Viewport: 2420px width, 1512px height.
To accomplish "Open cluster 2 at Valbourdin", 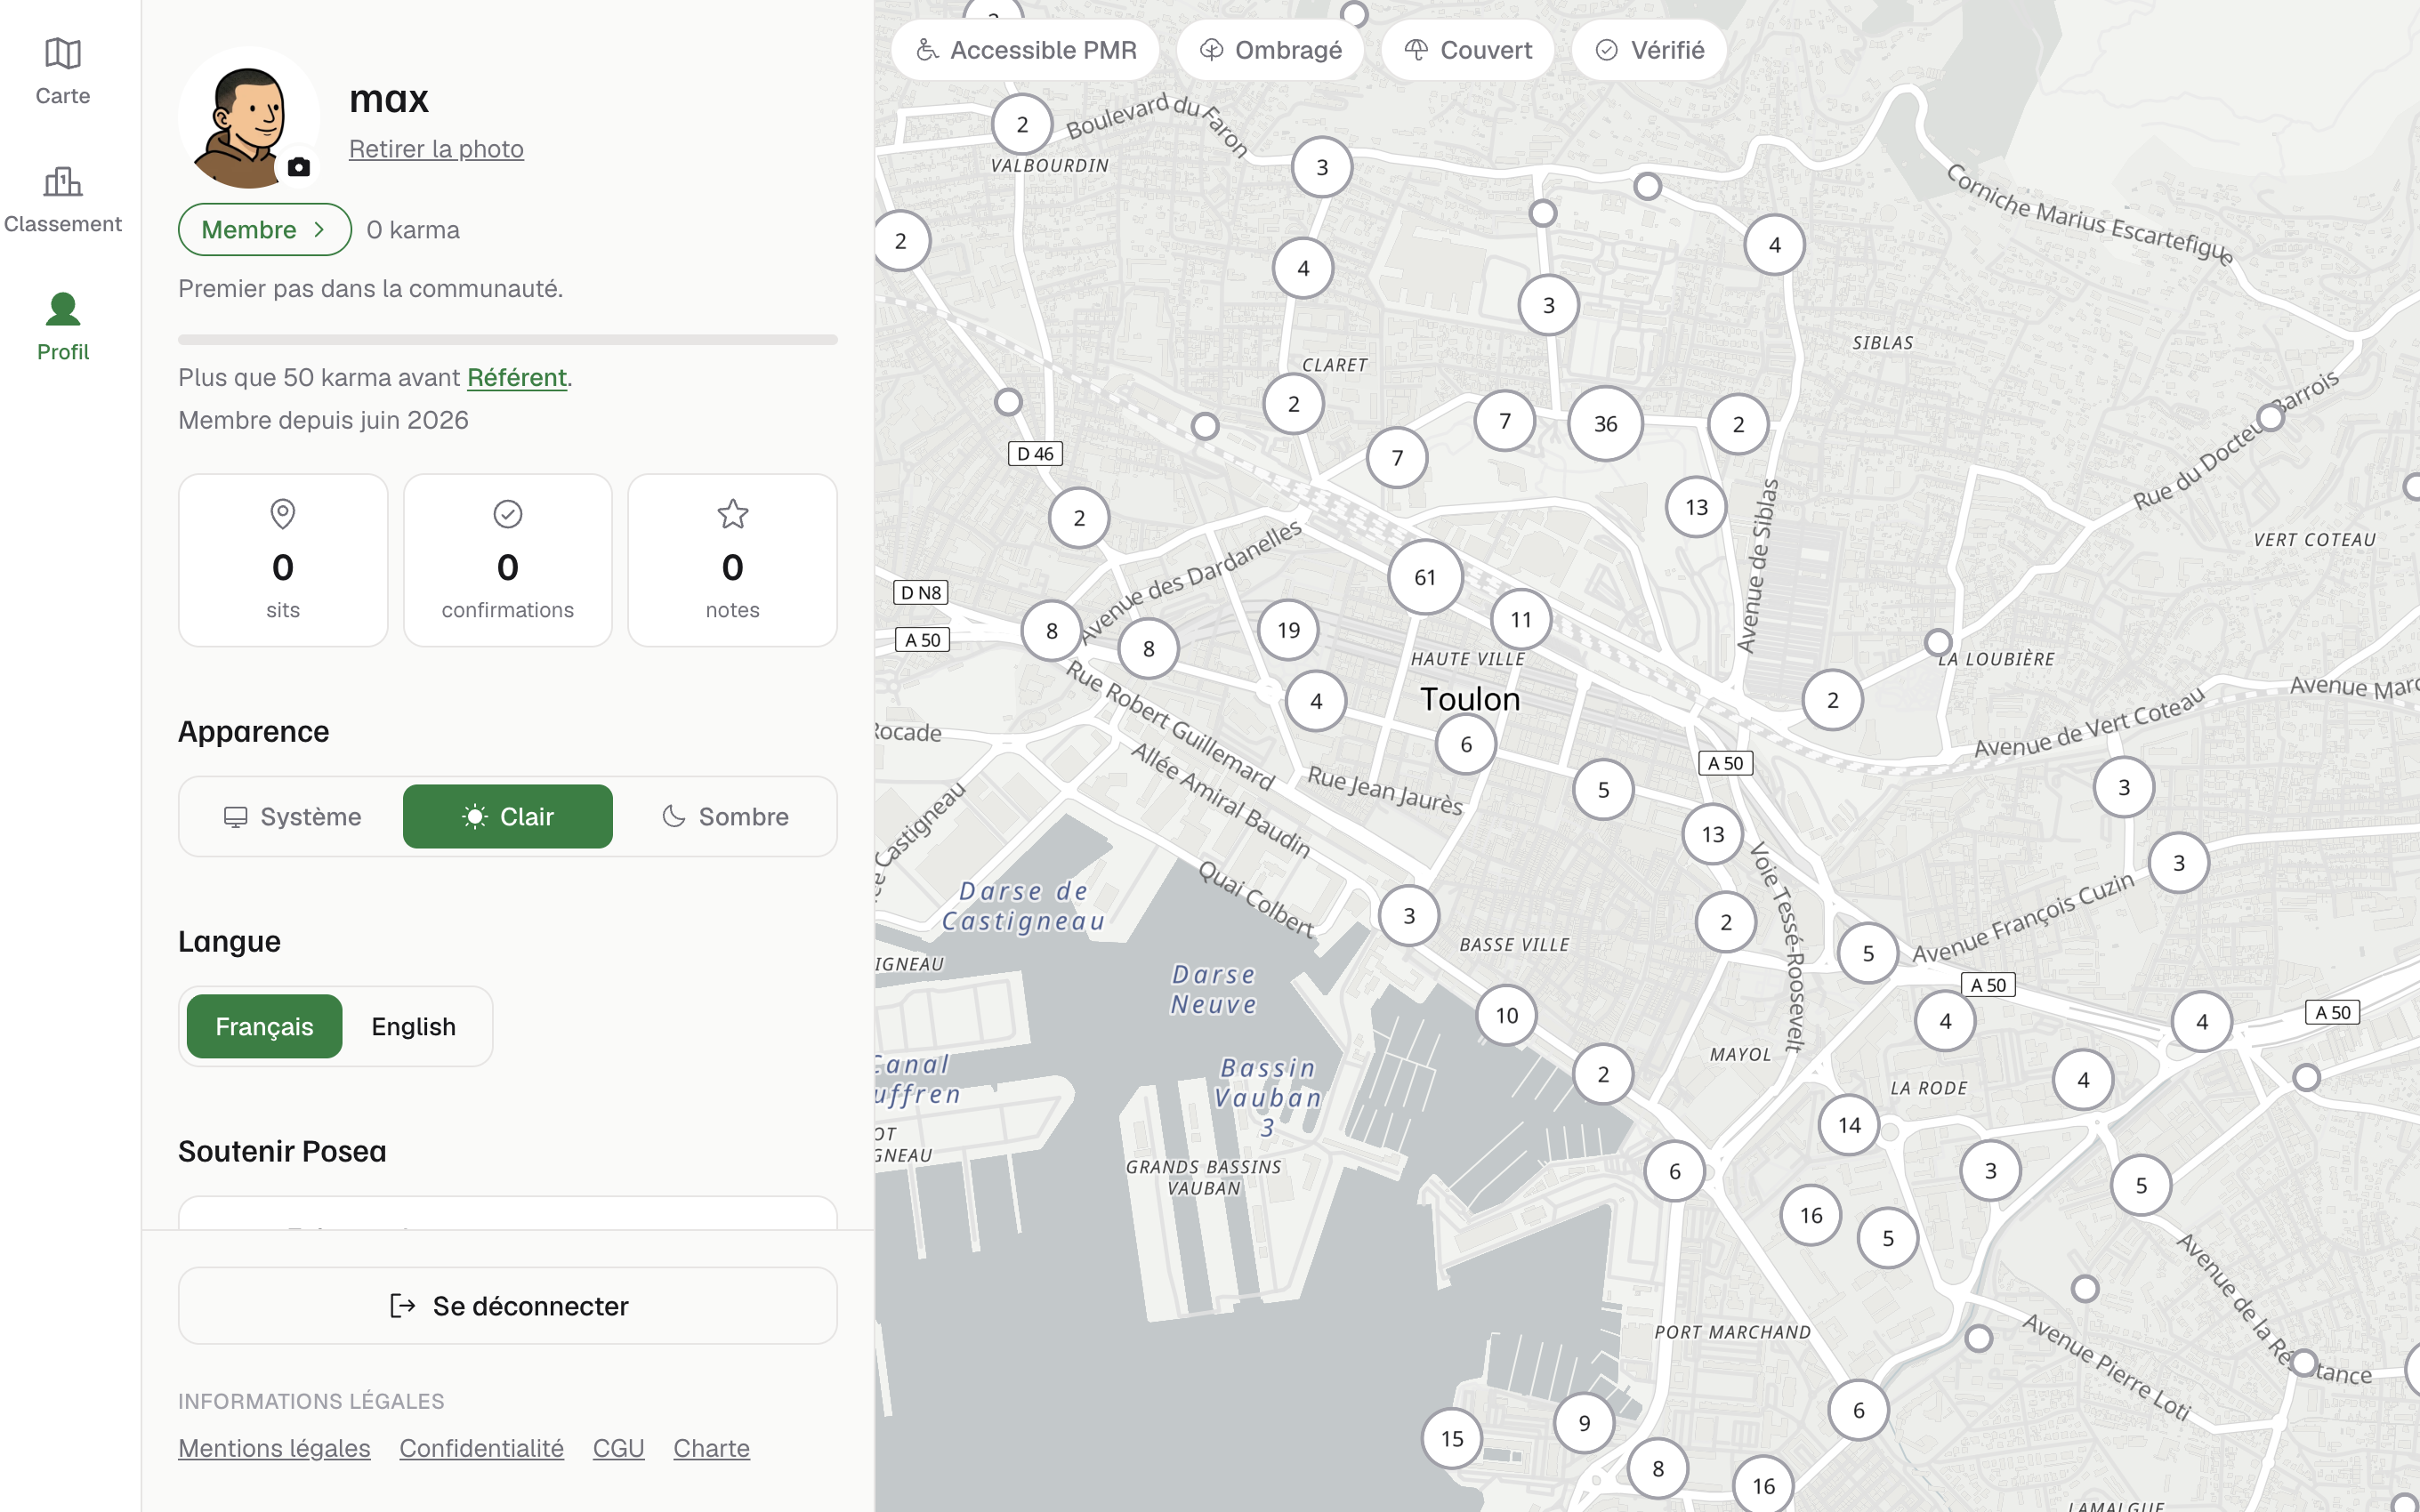I will [x=1022, y=125].
